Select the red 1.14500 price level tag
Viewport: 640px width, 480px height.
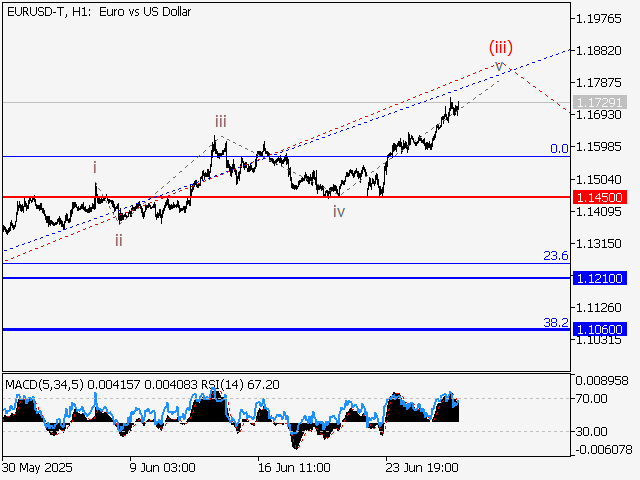pos(600,198)
